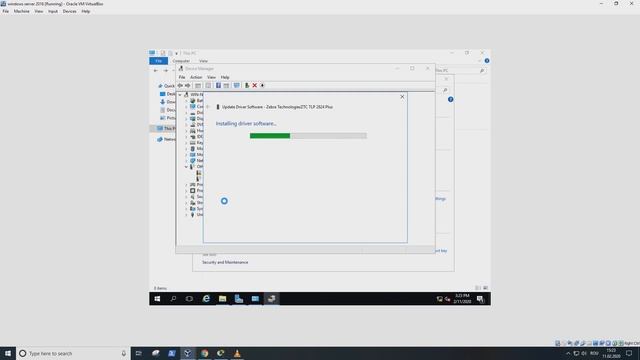Launch Internet Explorer from guest taskbar
The height and width of the screenshot is (360, 640).
206,299
